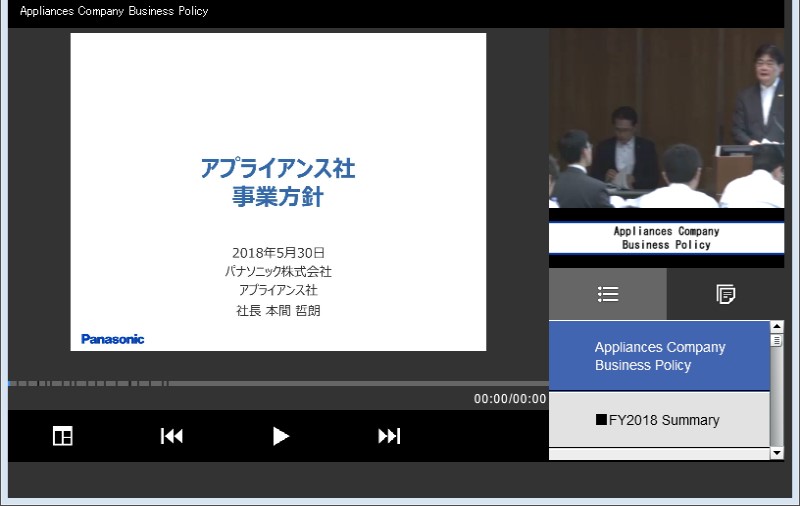The height and width of the screenshot is (506, 800).
Task: Click the presentation slide thumbnail
Action: 278,192
